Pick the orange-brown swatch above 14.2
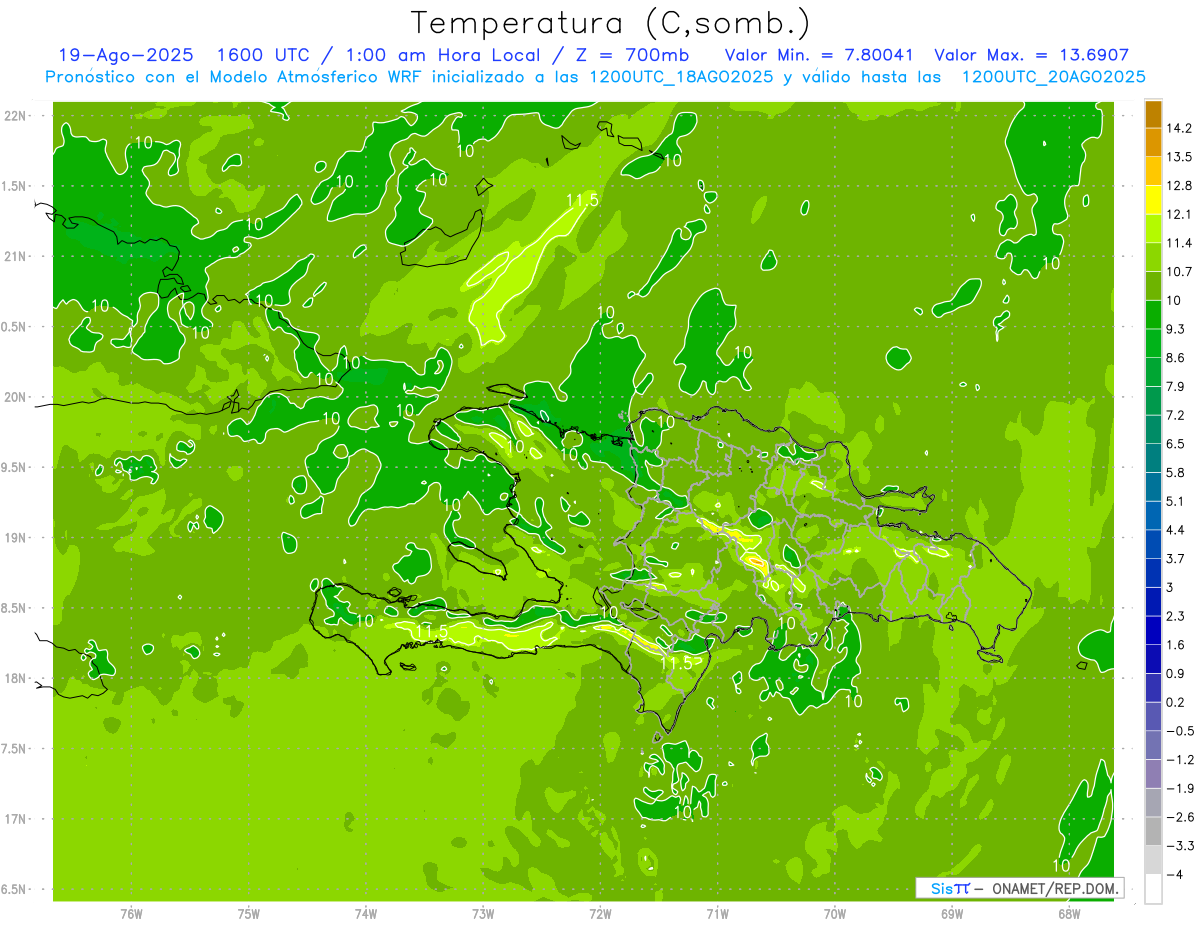This screenshot has height=927, width=1200. [1153, 114]
